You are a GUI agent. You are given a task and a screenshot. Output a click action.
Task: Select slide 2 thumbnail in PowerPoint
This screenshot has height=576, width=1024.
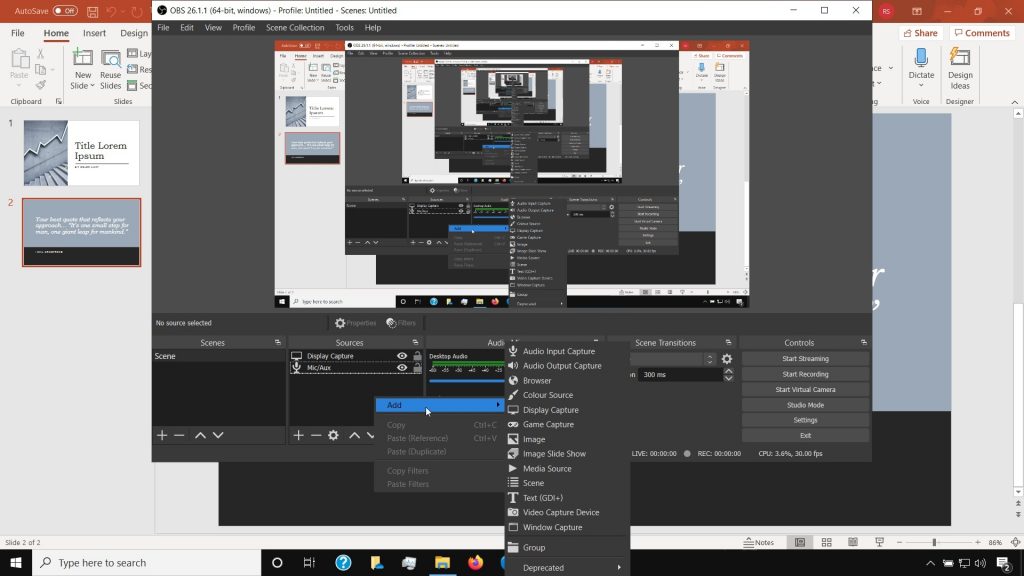click(82, 232)
